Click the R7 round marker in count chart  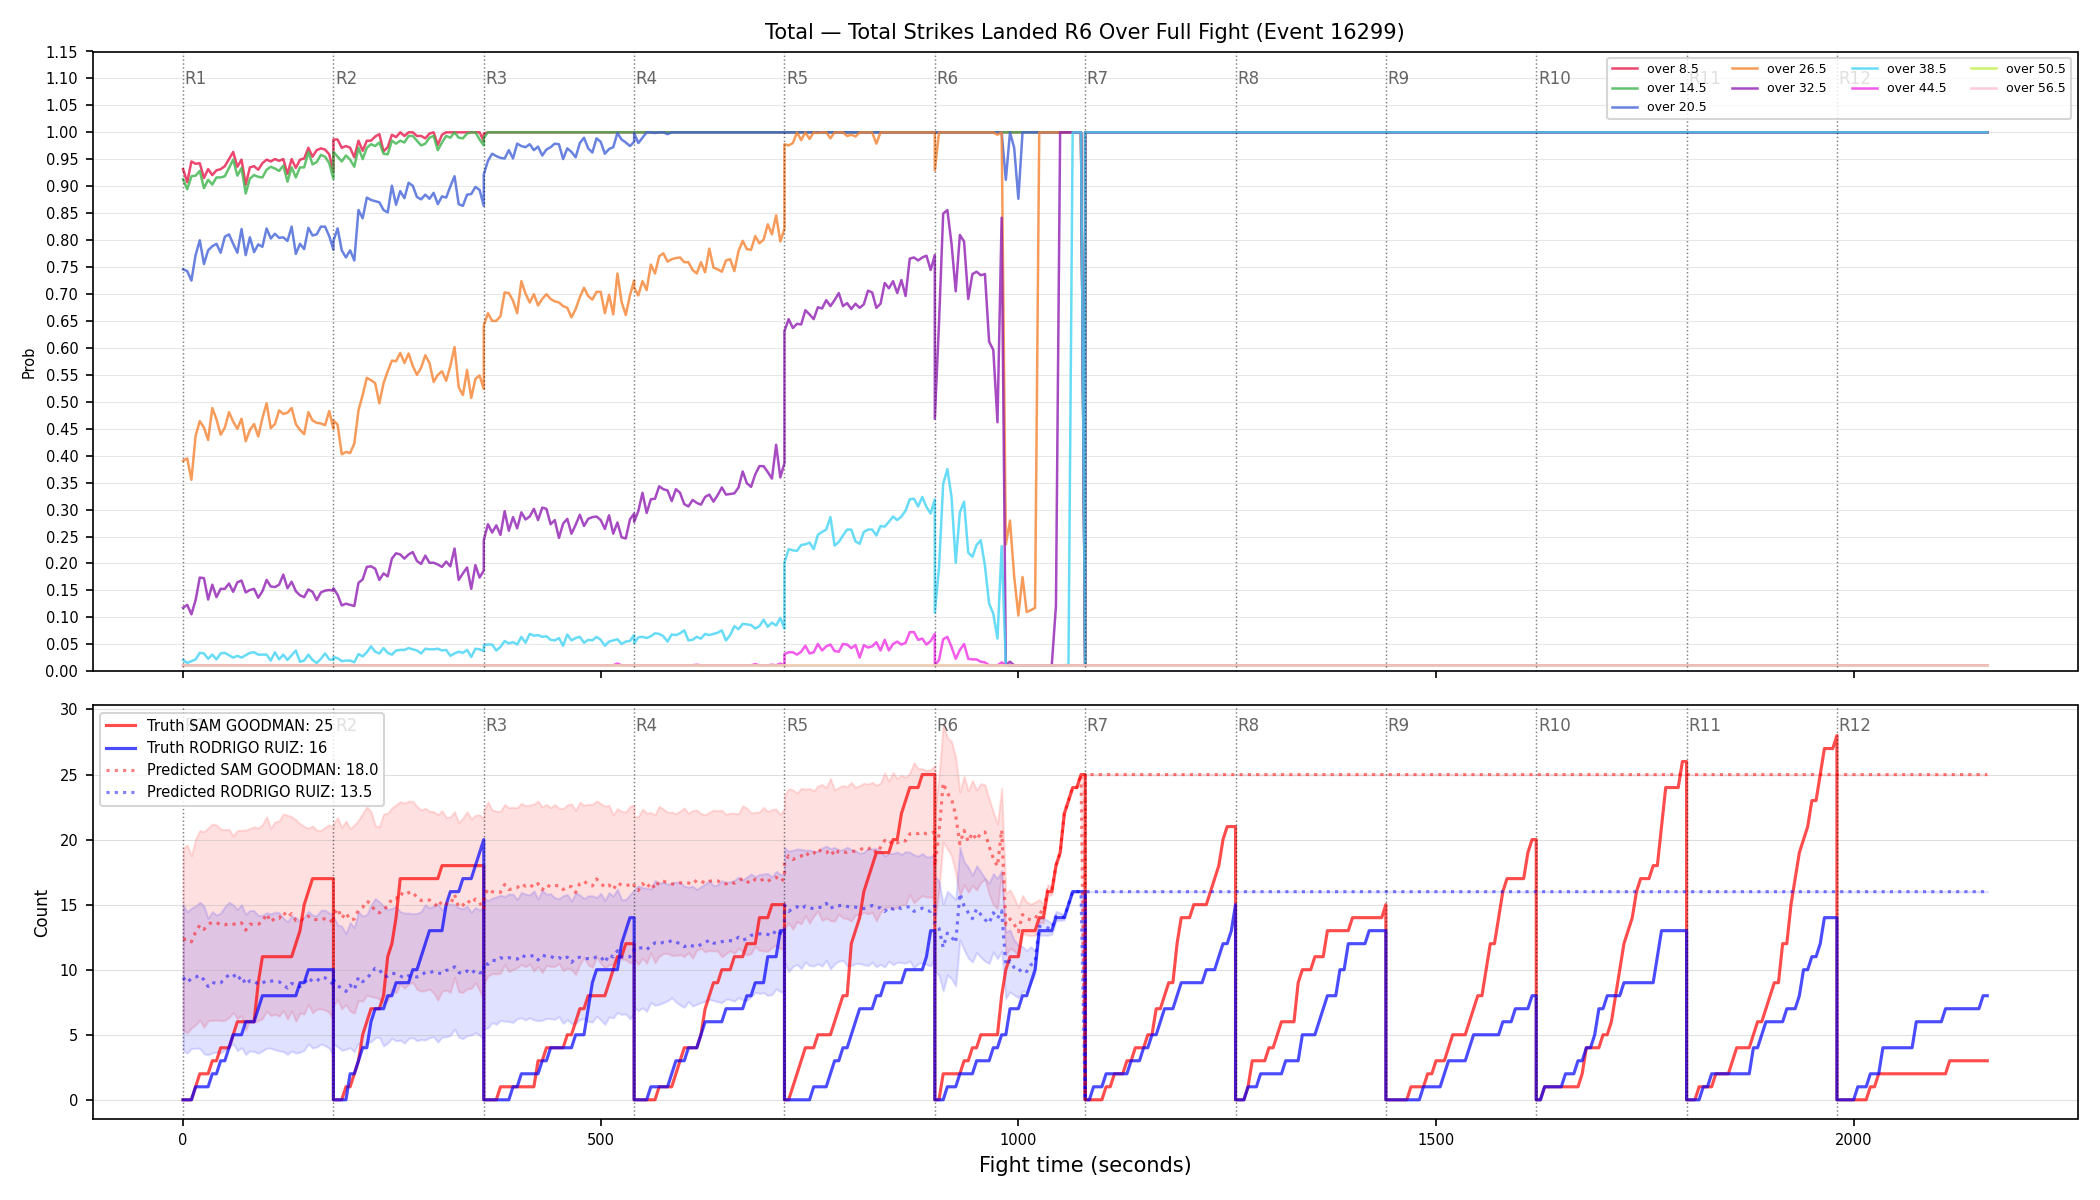[1098, 725]
